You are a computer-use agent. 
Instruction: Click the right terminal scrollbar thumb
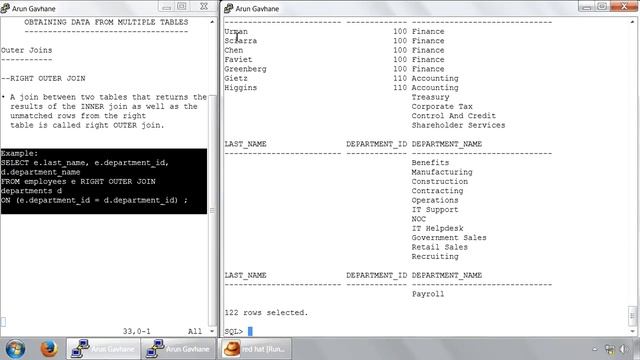tap(633, 316)
